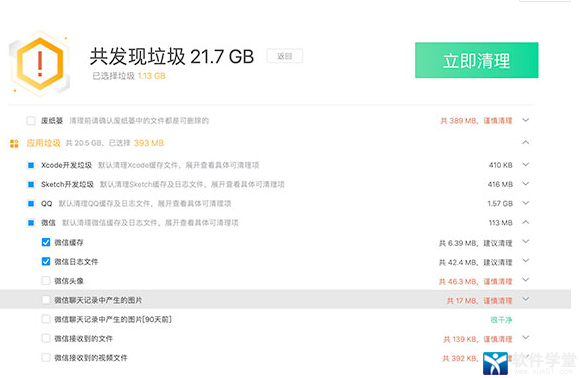Click the 共 389 MB, 谨慎清理 warning text
The image size is (580, 378).
[x=476, y=121]
